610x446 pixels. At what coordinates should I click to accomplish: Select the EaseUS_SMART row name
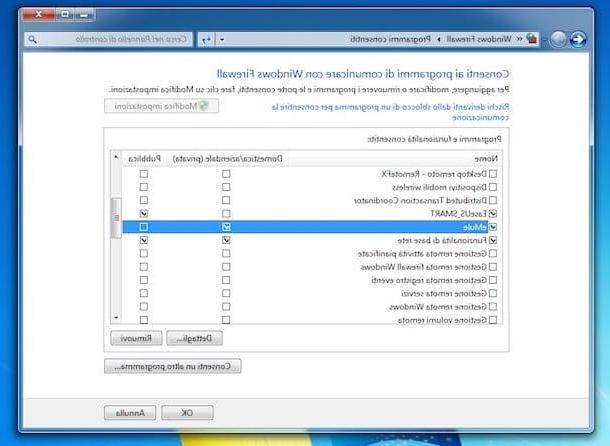458,214
